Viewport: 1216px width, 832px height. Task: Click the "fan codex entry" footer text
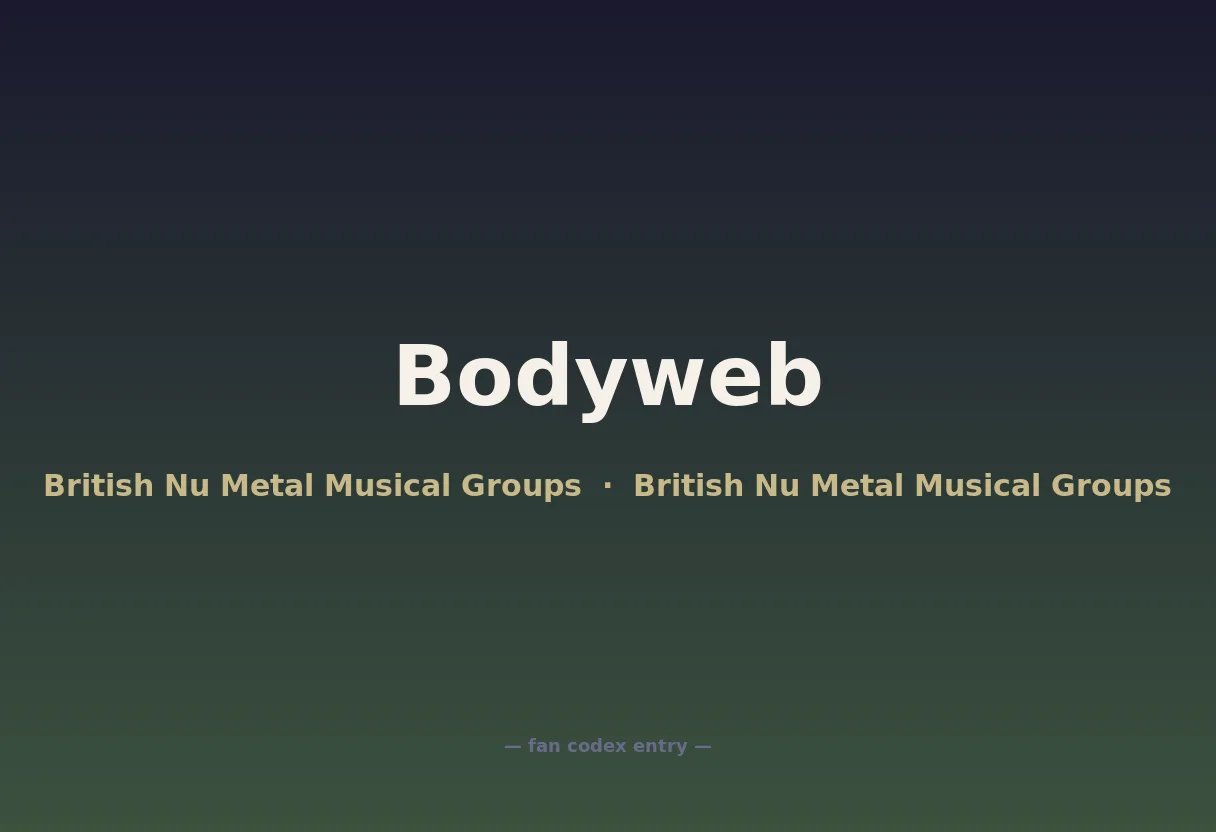608,746
